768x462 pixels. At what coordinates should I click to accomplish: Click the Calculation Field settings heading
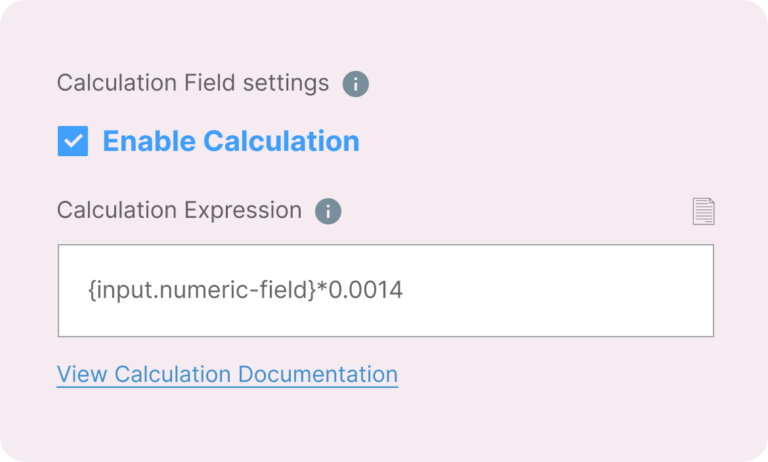coord(193,83)
